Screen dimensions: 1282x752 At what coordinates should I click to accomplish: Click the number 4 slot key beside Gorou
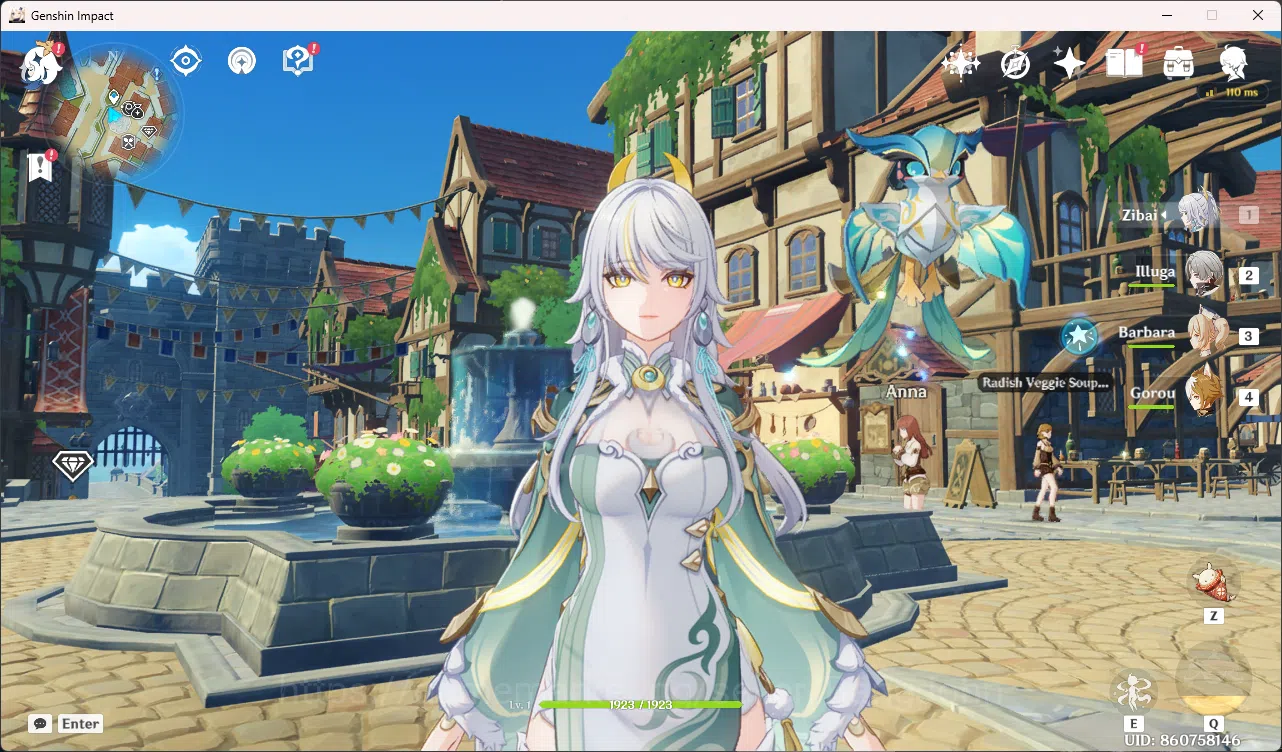click(x=1248, y=397)
